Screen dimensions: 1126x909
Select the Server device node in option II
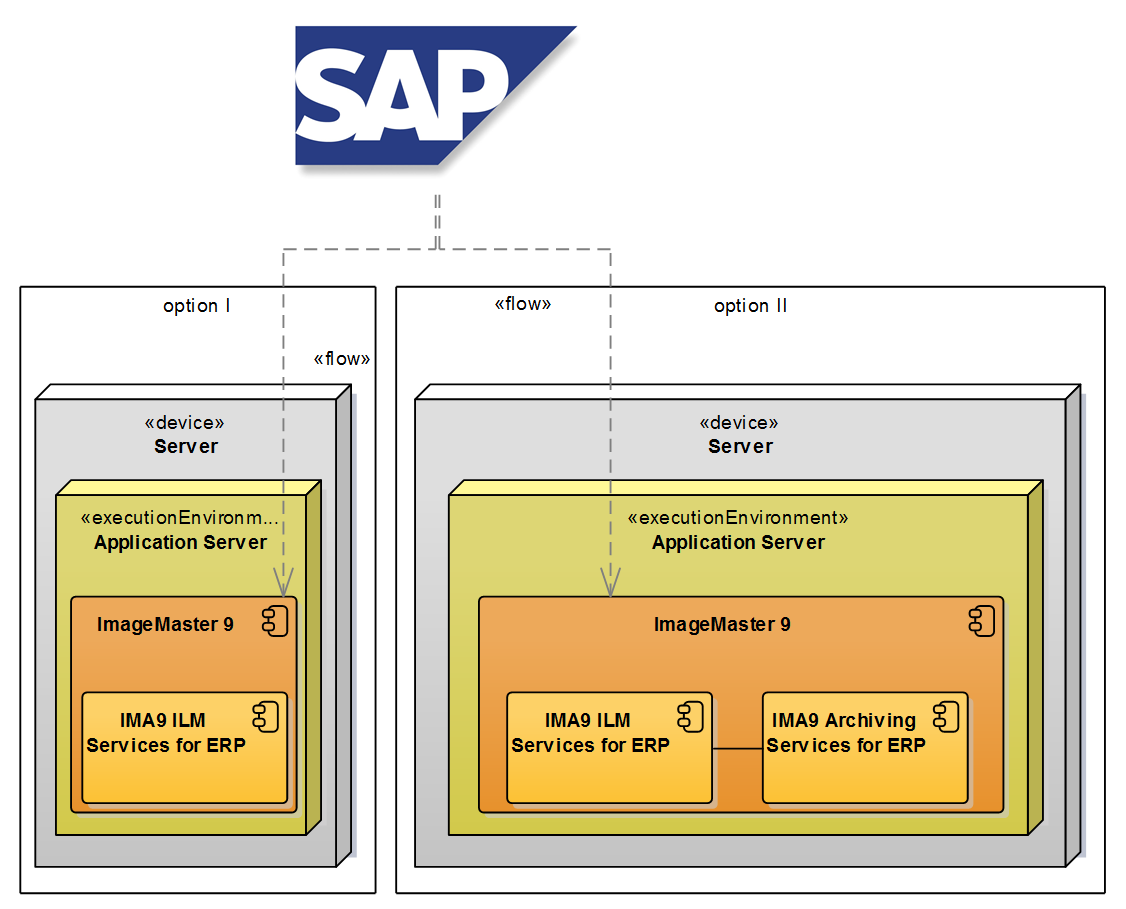click(x=740, y=435)
